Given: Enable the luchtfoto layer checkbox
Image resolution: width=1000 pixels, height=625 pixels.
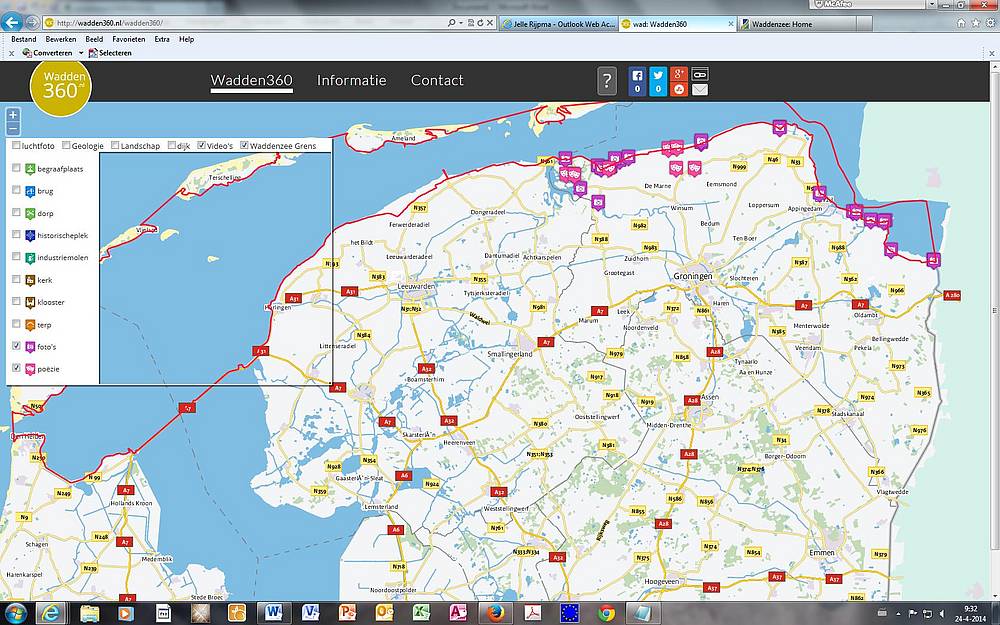Looking at the screenshot, I should (16, 146).
